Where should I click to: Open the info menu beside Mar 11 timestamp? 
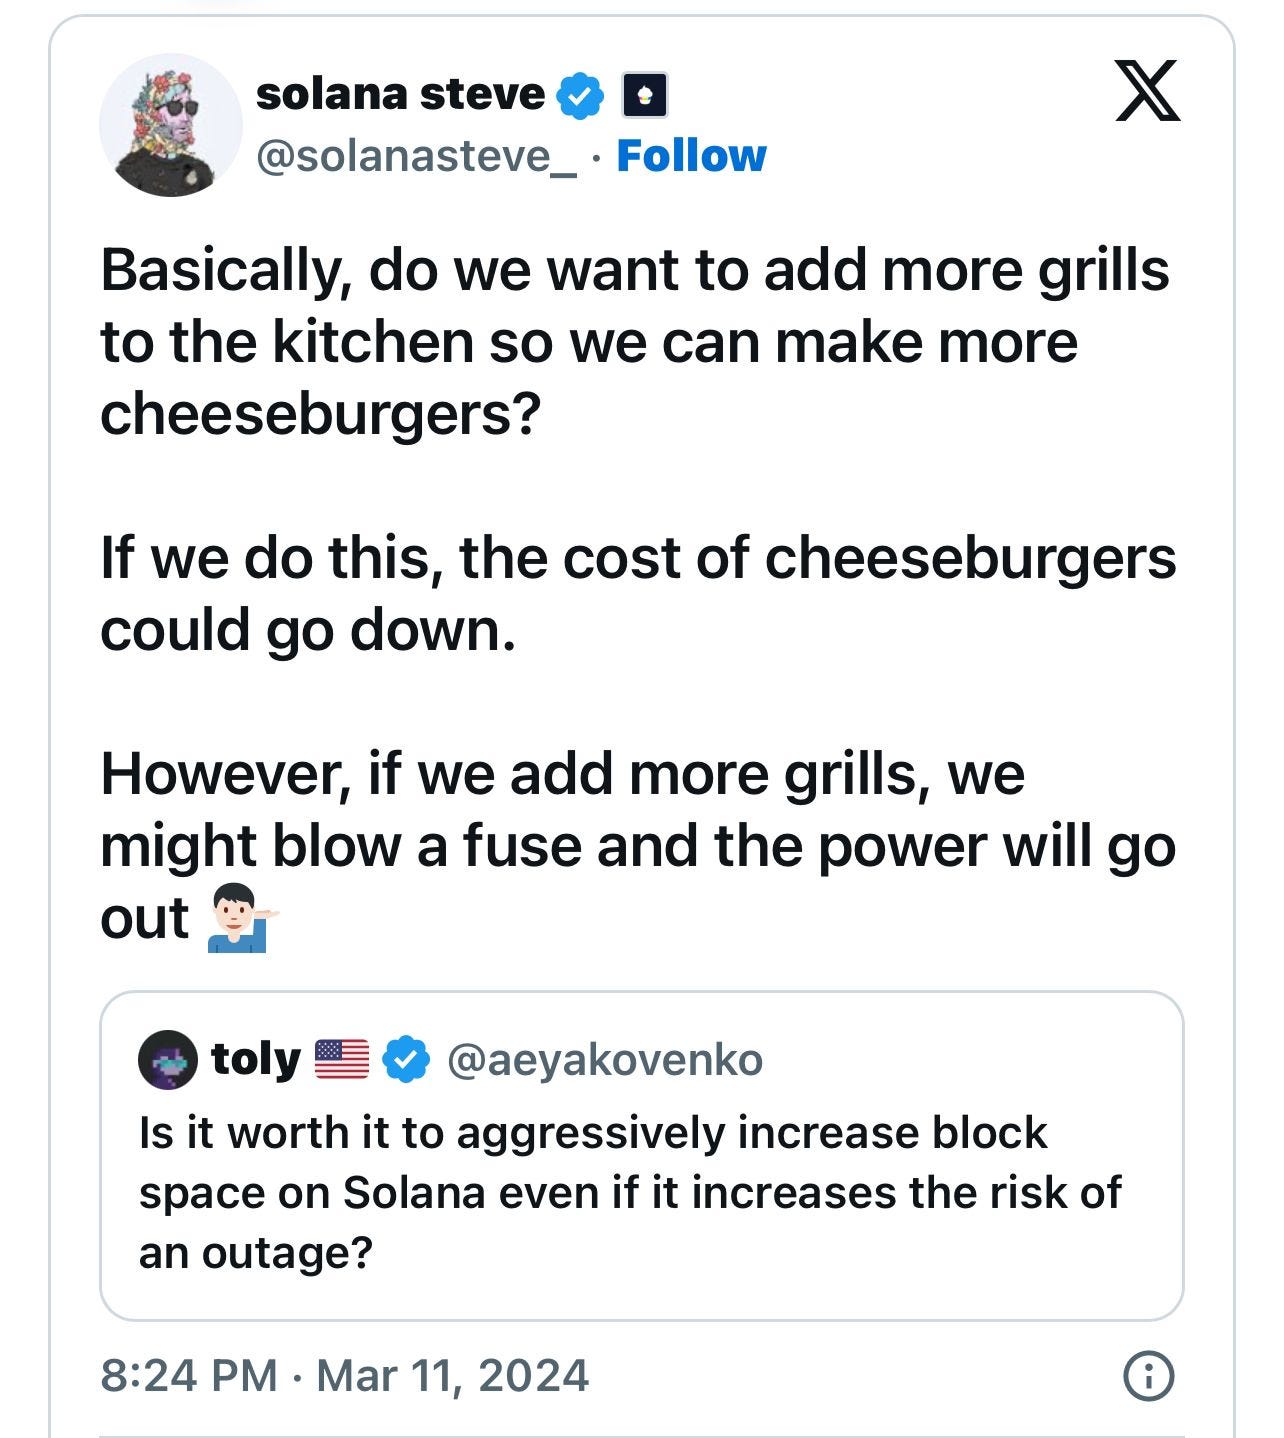point(1147,1374)
